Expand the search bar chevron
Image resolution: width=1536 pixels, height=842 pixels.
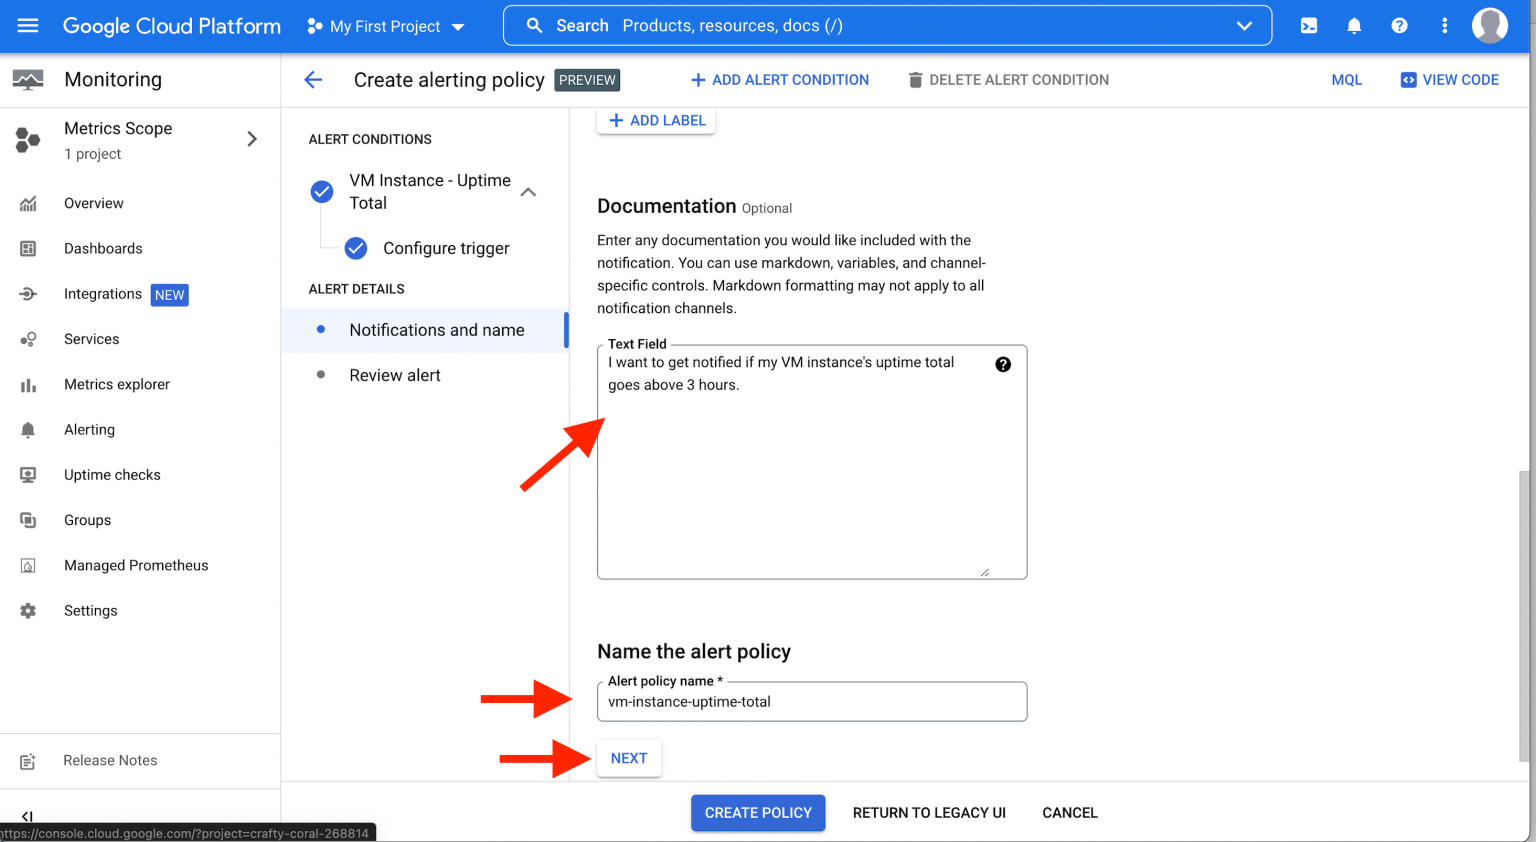pos(1244,26)
